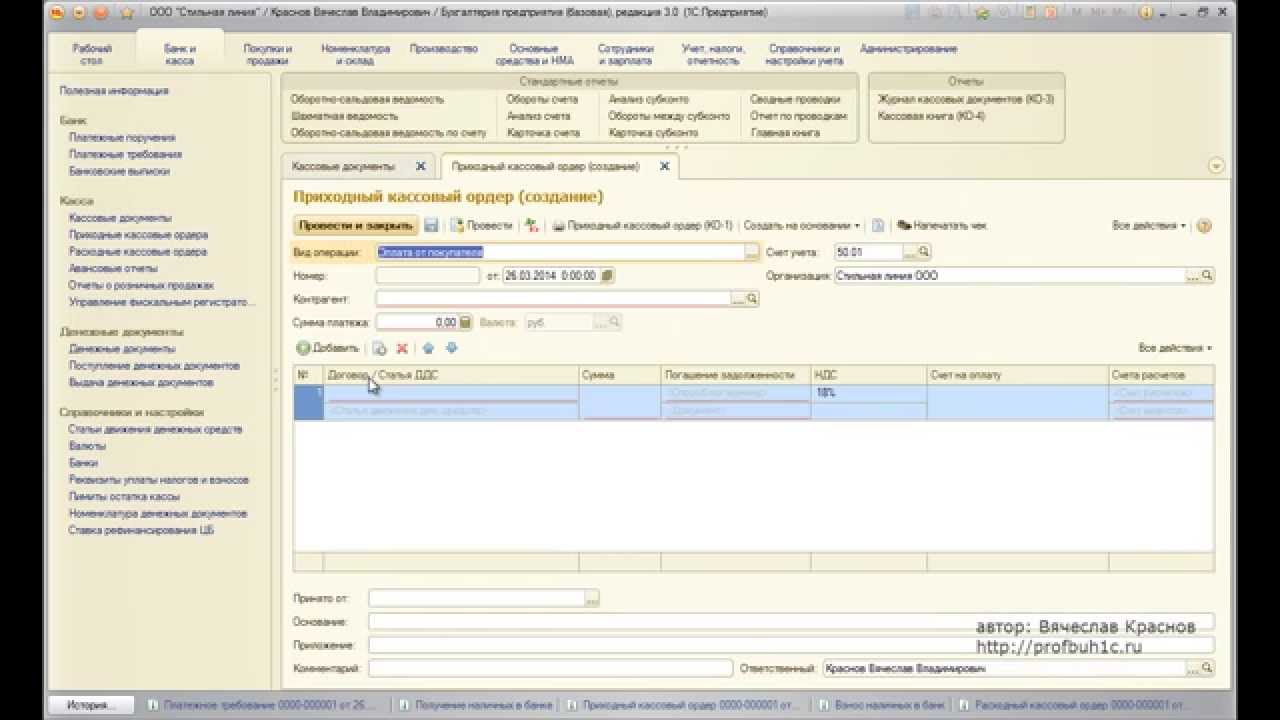
Task: Click the Сумма column header
Action: pos(620,375)
